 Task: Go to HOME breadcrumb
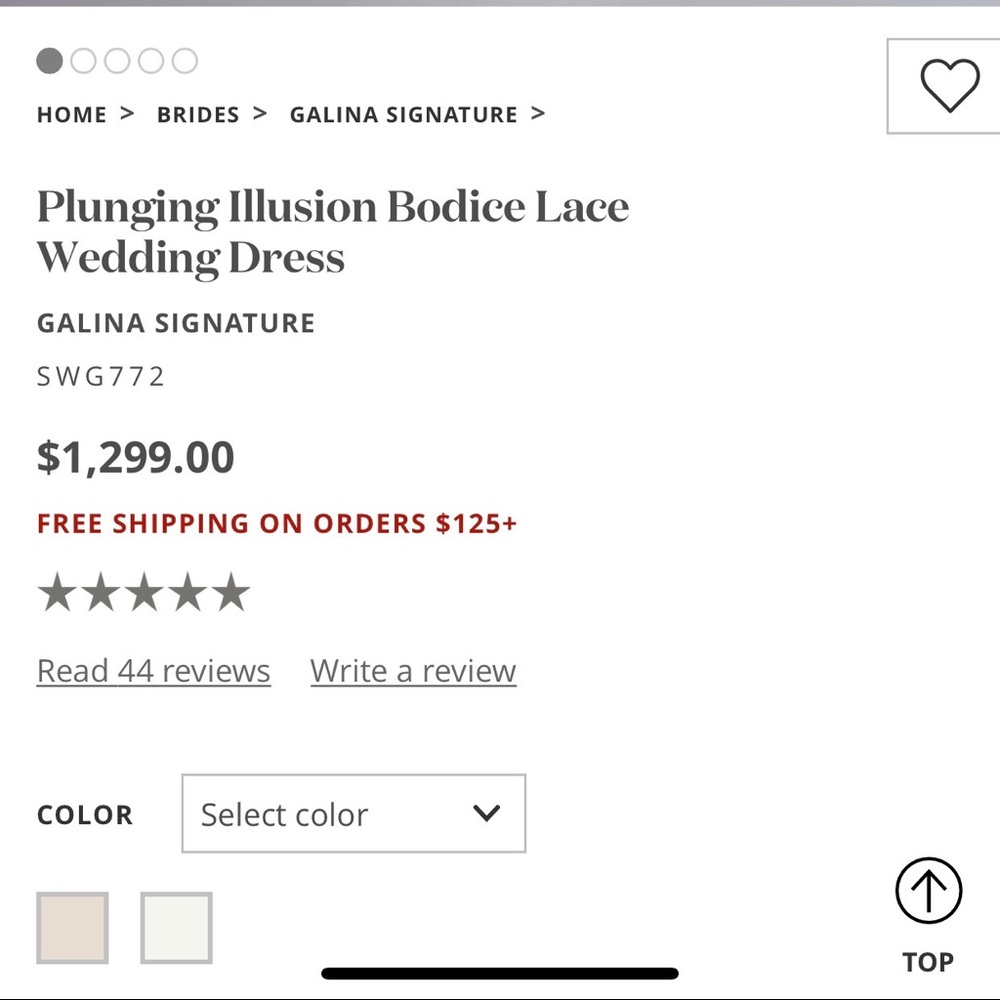point(71,115)
